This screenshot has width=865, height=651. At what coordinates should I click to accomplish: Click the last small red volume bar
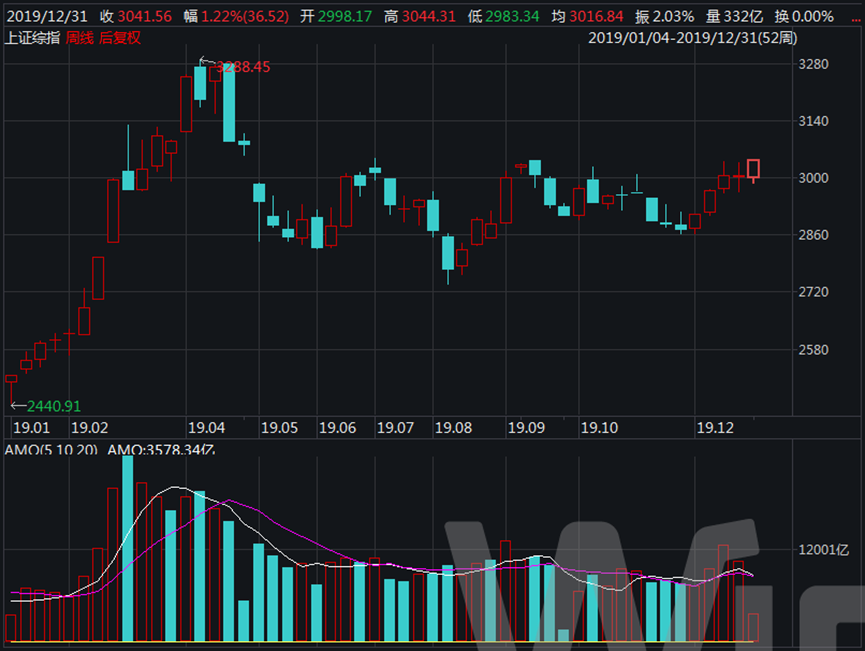pos(753,627)
